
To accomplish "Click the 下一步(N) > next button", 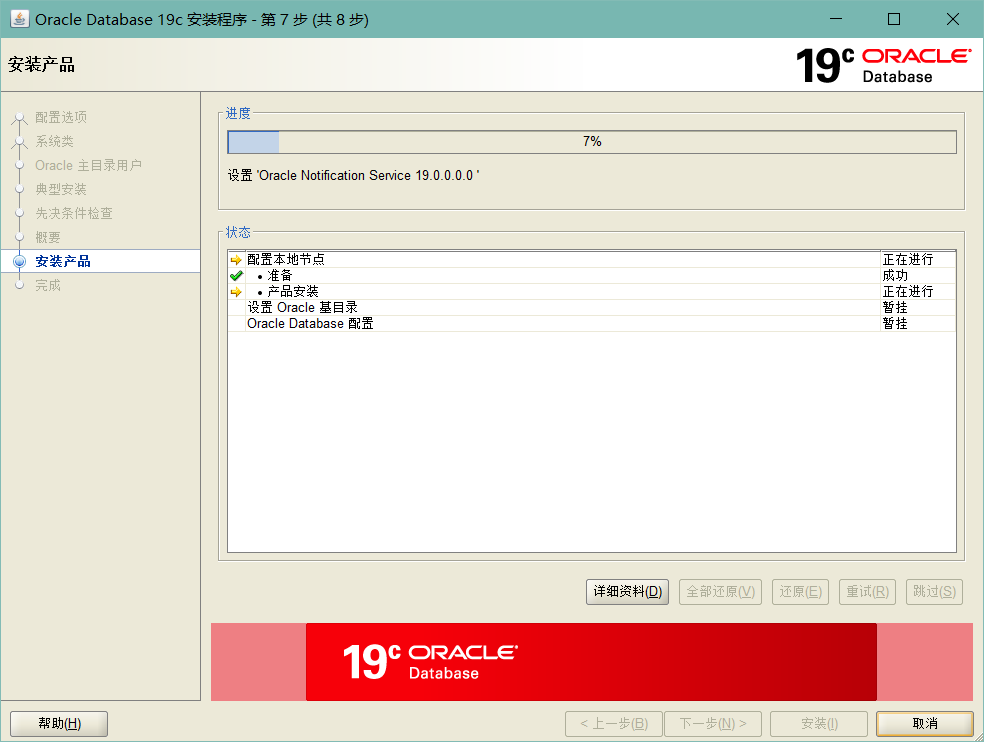I will point(713,724).
